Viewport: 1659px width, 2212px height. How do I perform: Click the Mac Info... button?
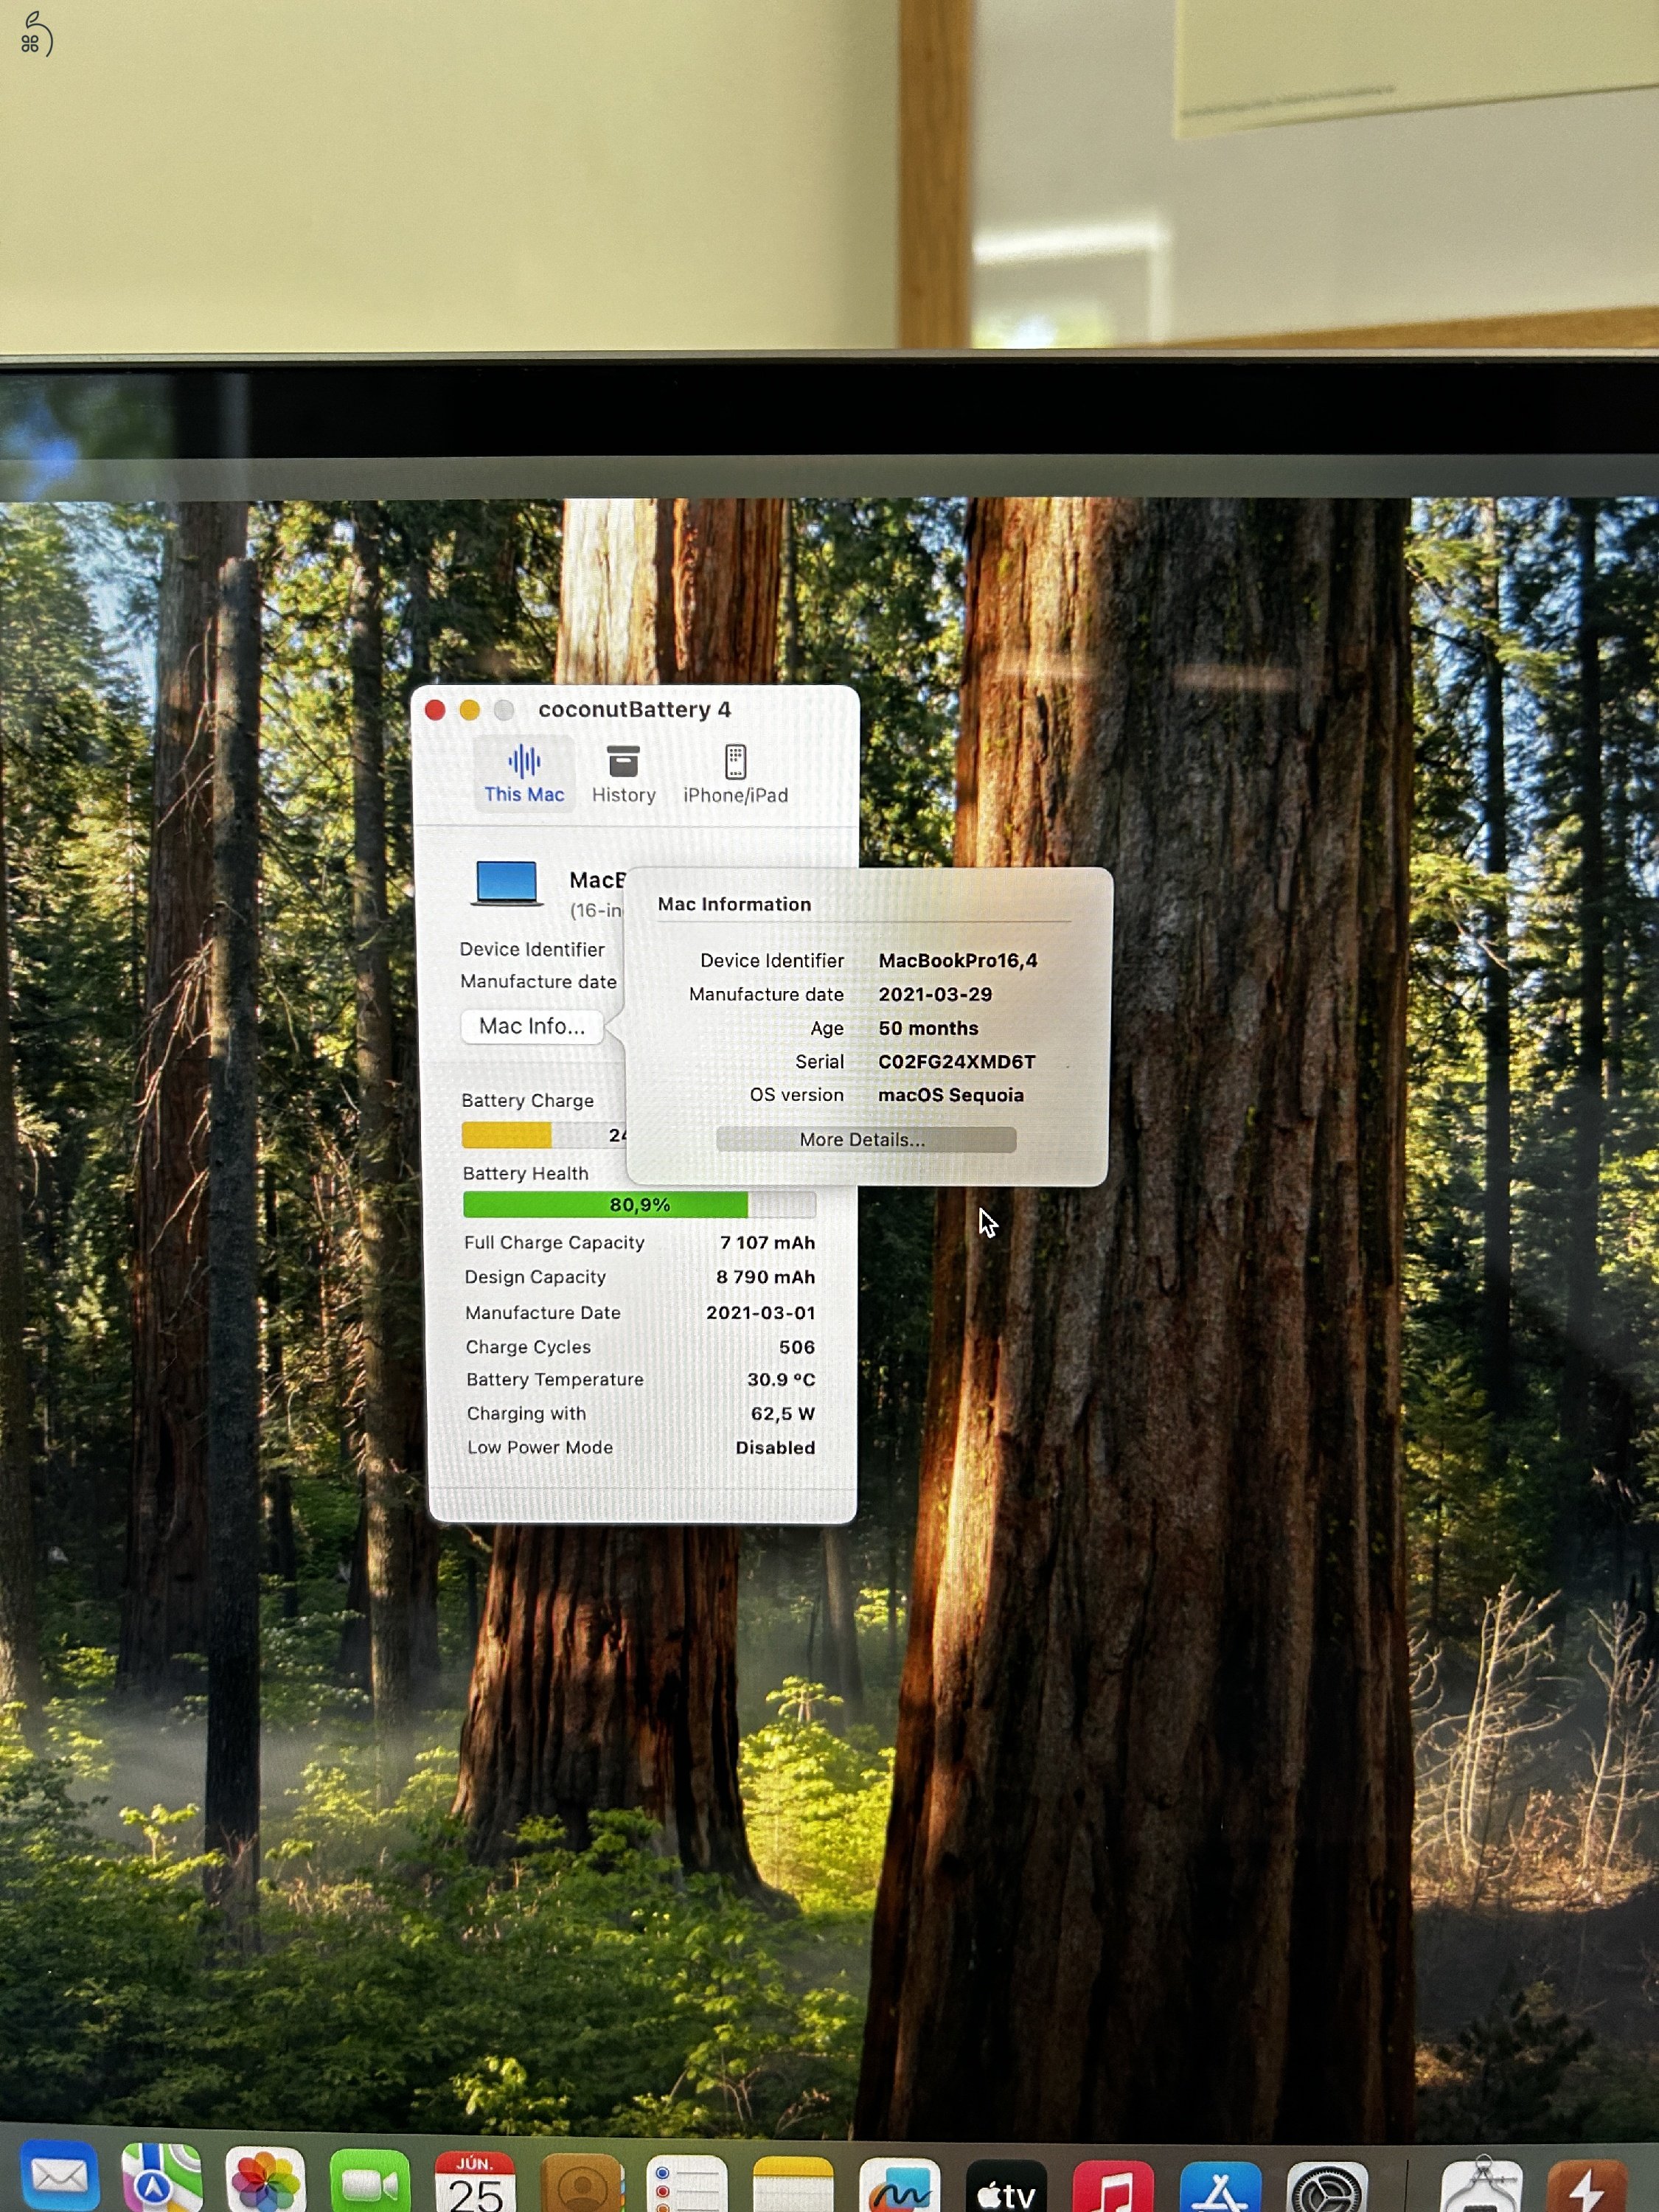(x=532, y=1026)
